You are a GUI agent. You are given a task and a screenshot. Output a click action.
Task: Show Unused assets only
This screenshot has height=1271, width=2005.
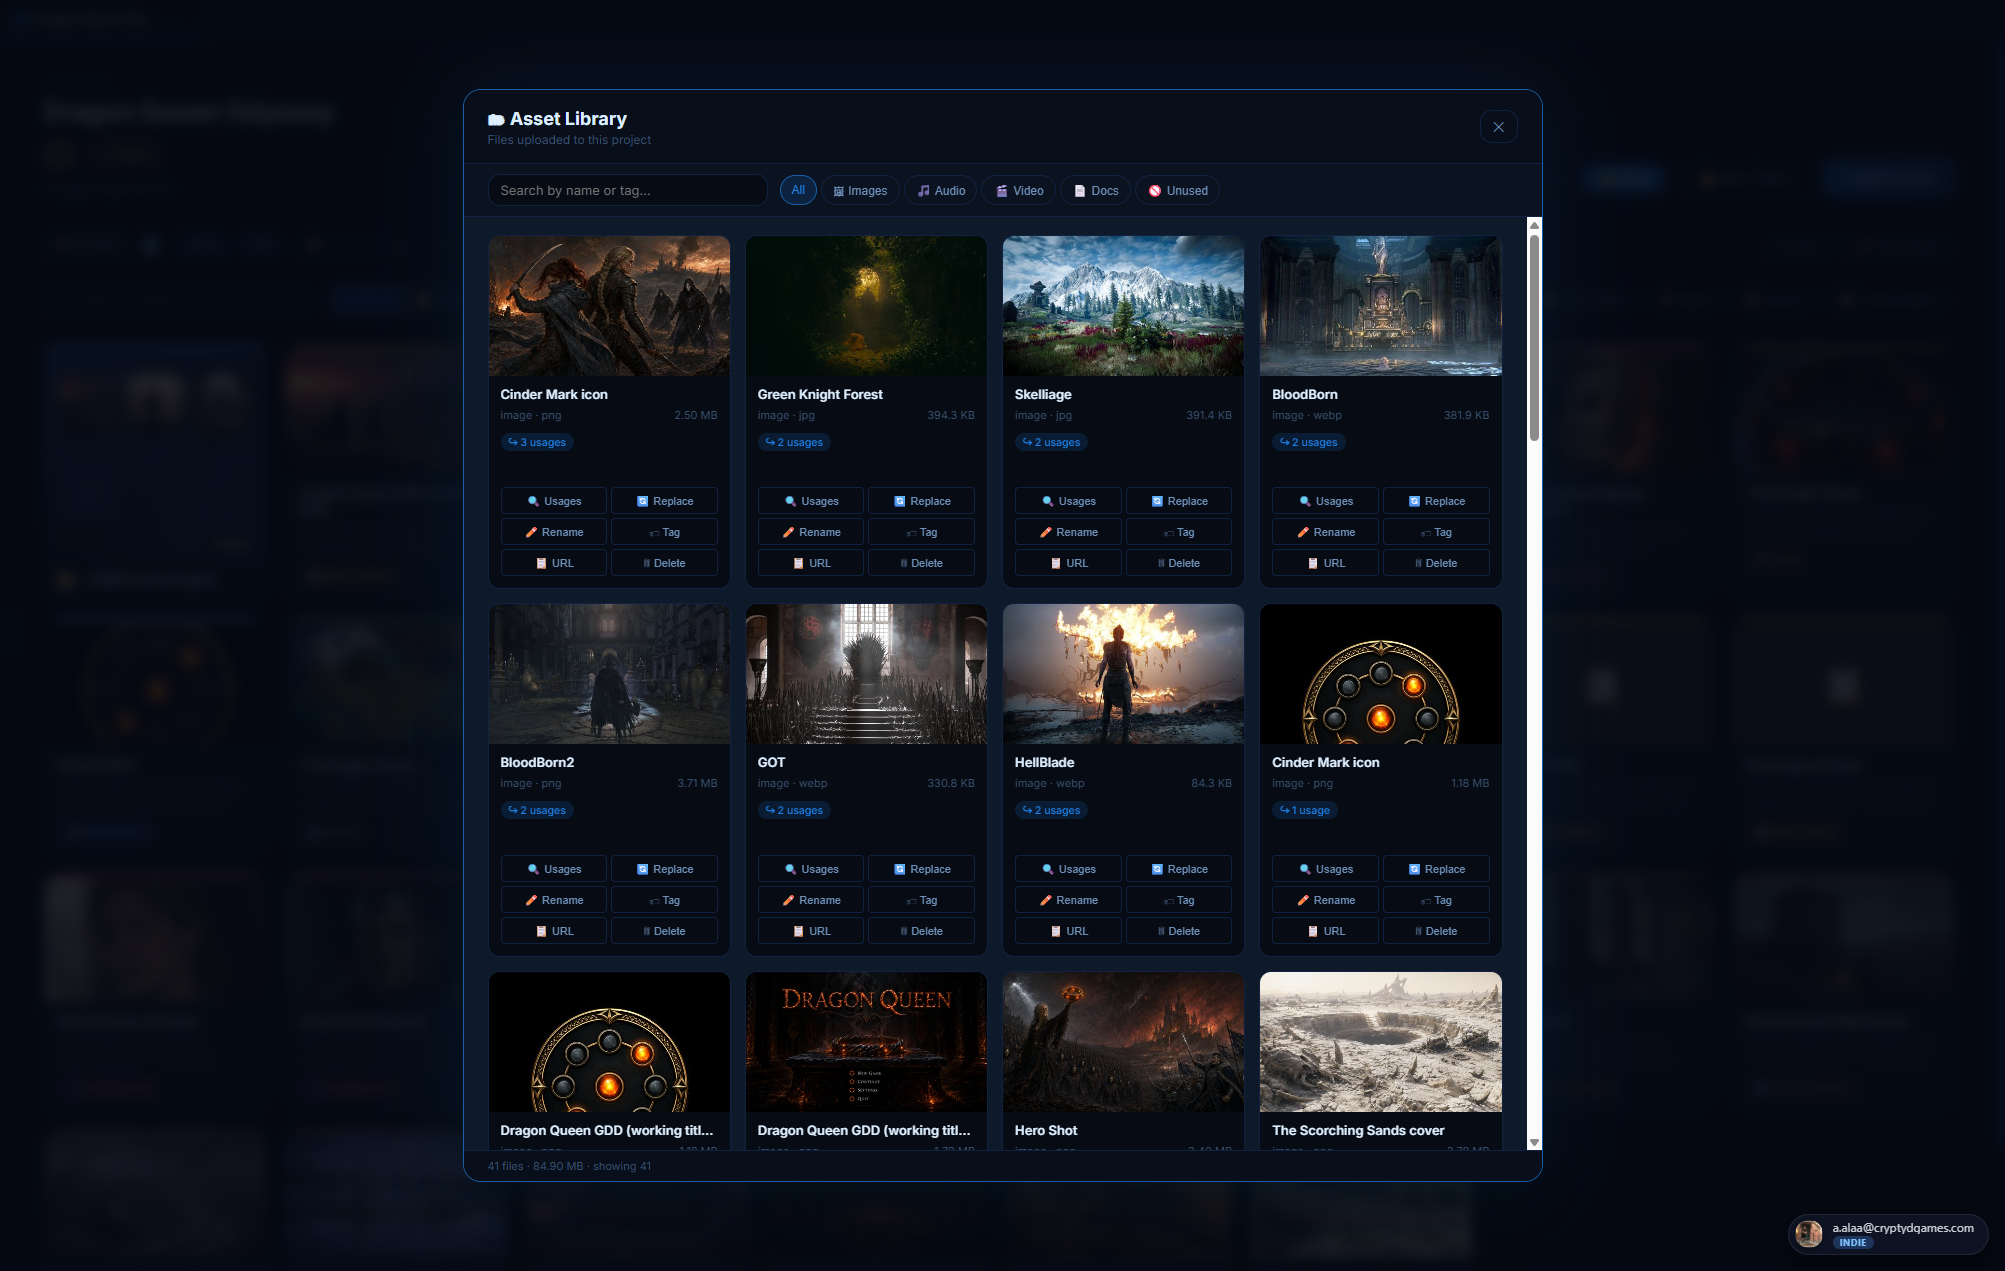coord(1177,190)
